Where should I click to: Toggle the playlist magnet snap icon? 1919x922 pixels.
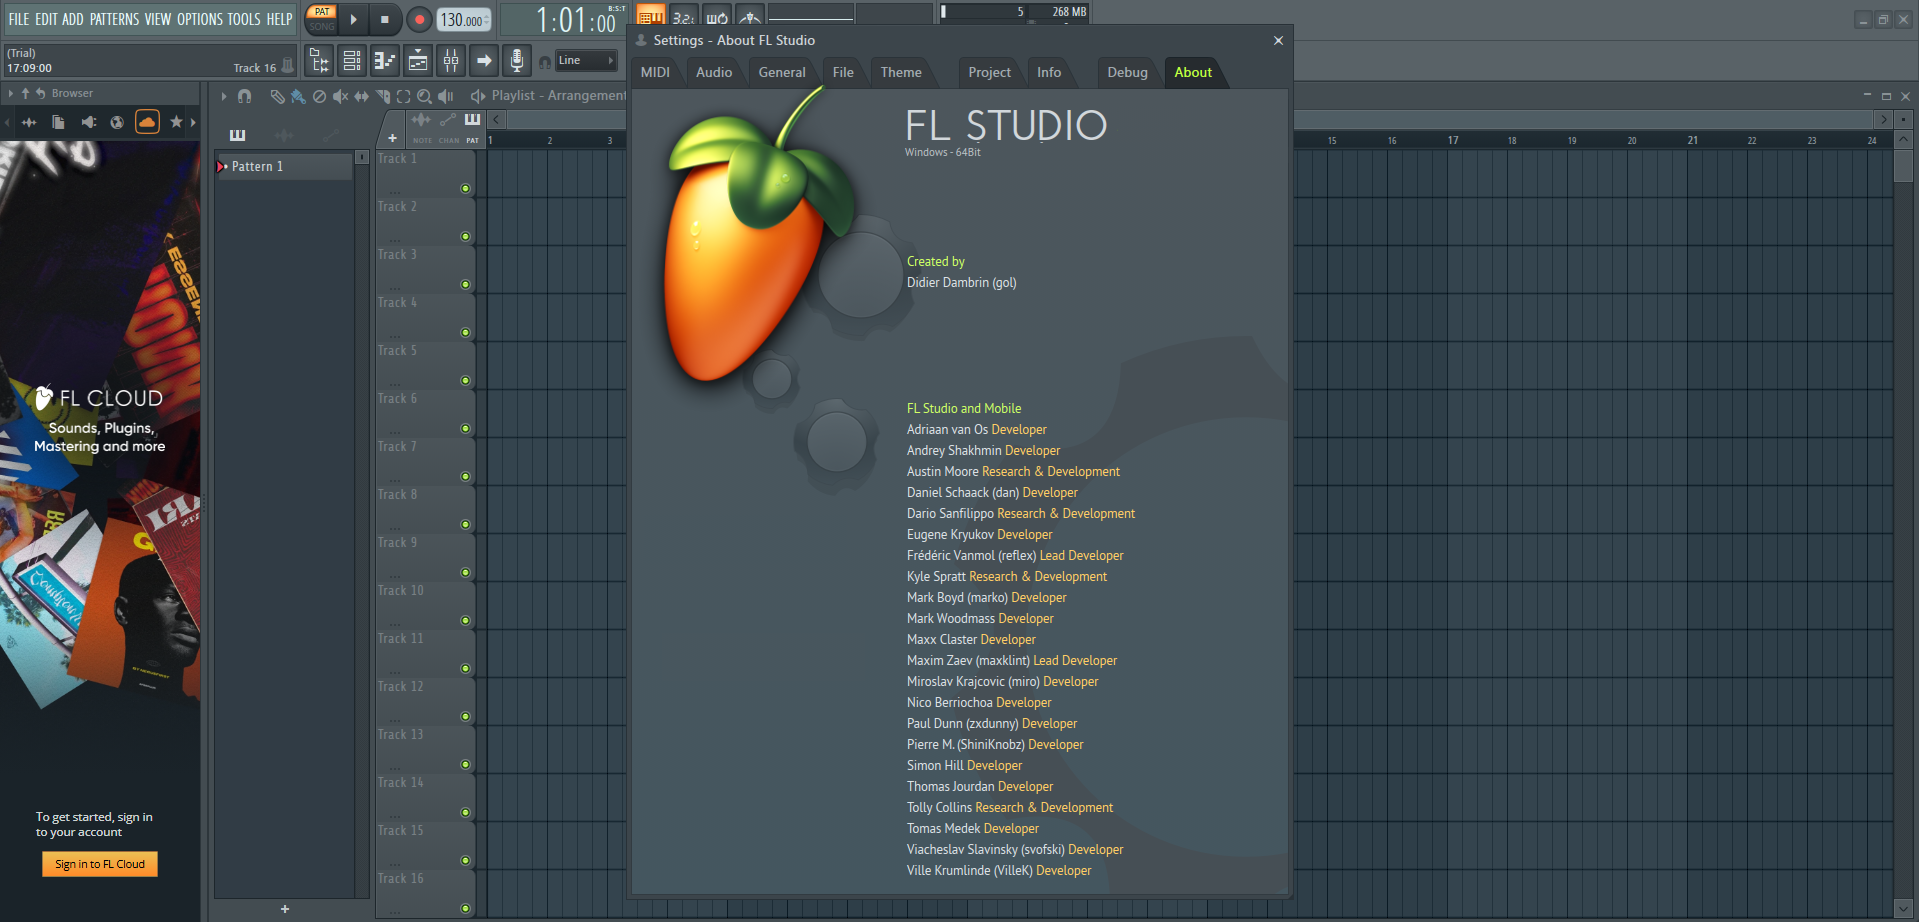(244, 96)
